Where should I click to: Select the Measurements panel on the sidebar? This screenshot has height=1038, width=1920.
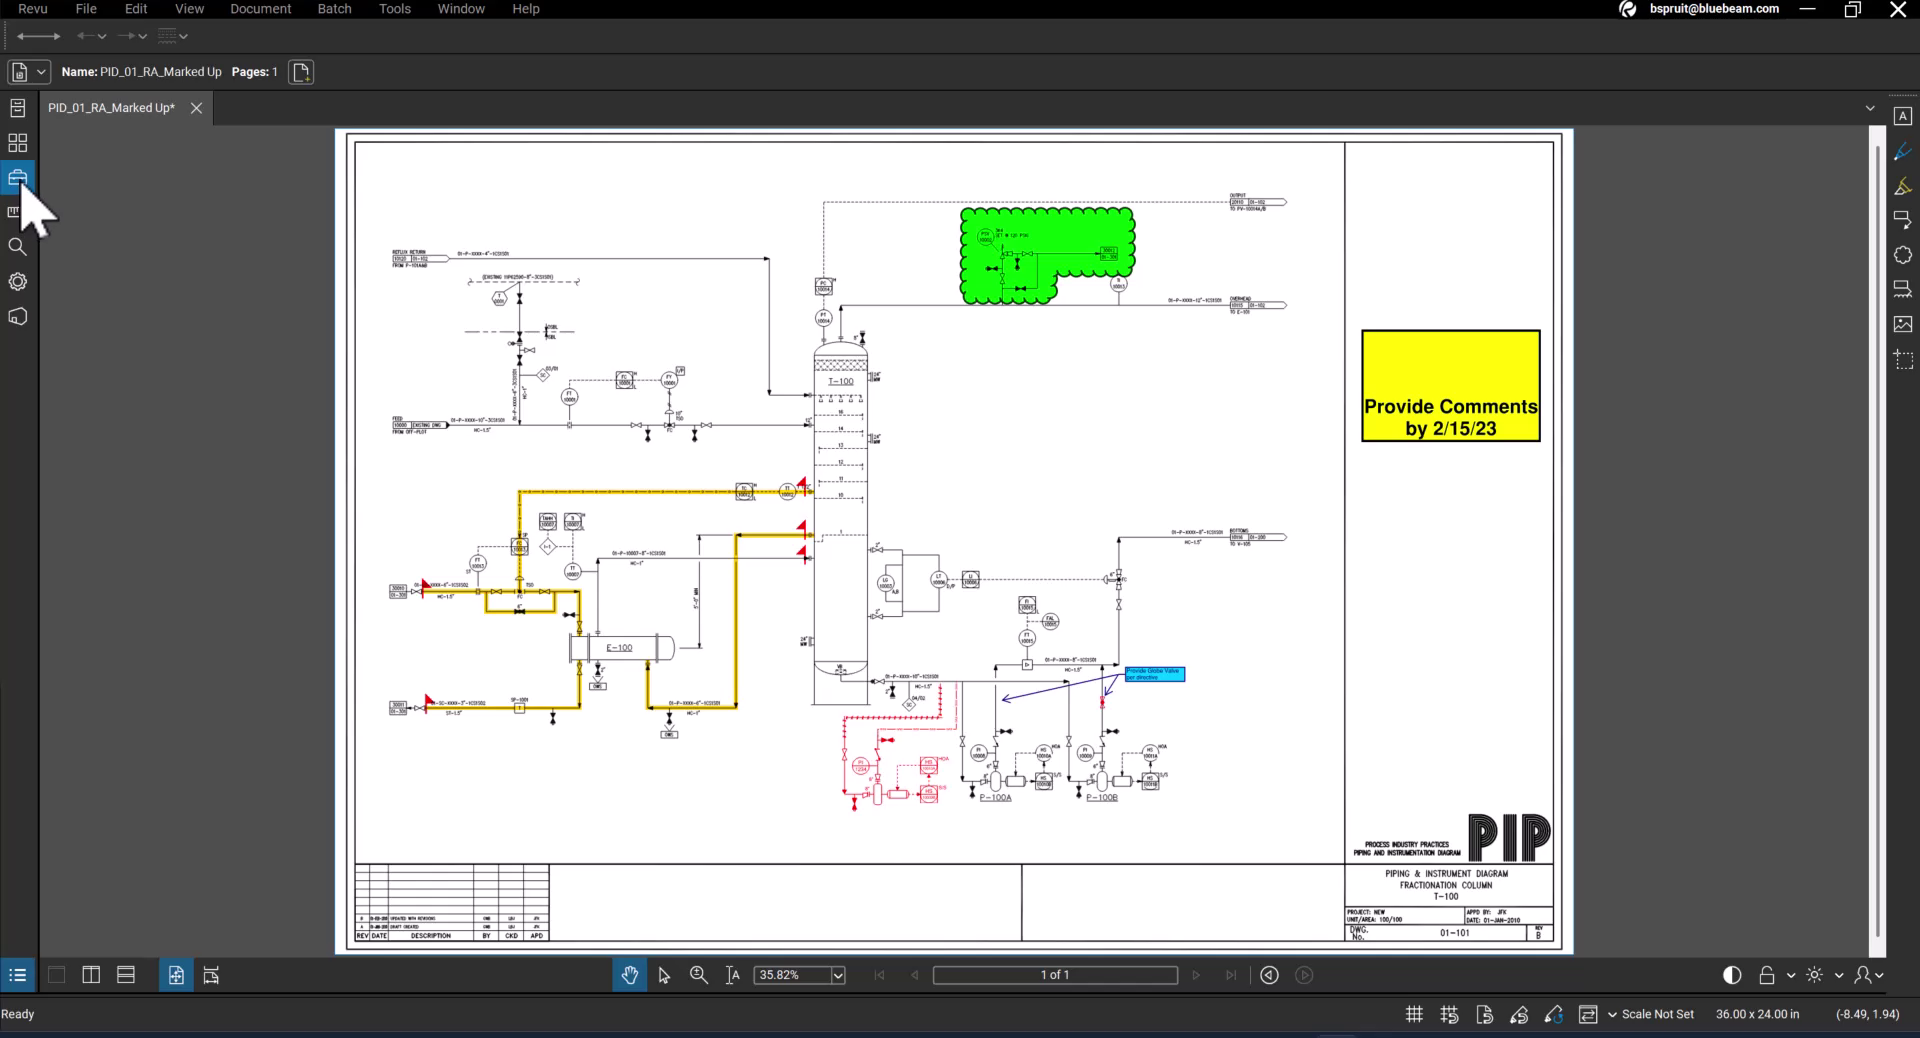[x=17, y=212]
